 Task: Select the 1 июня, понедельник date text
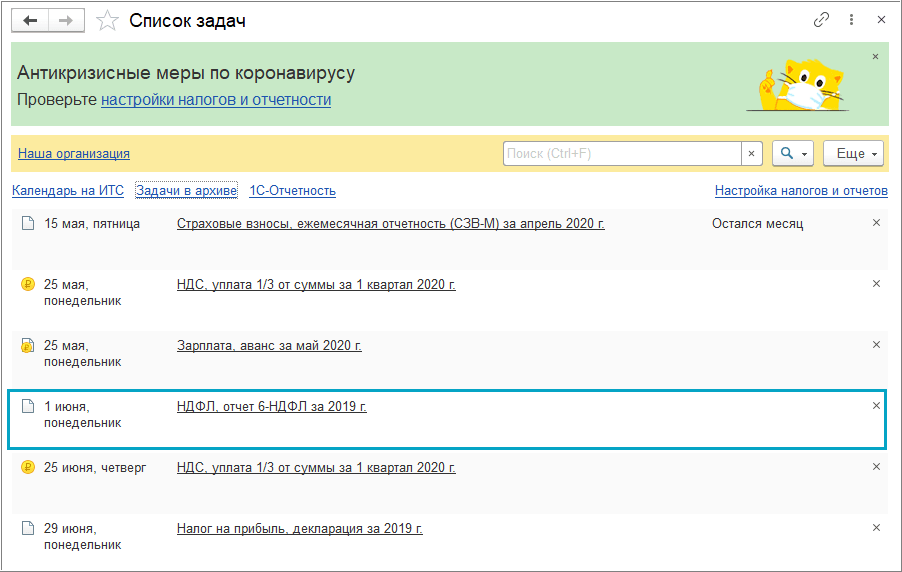tap(82, 415)
